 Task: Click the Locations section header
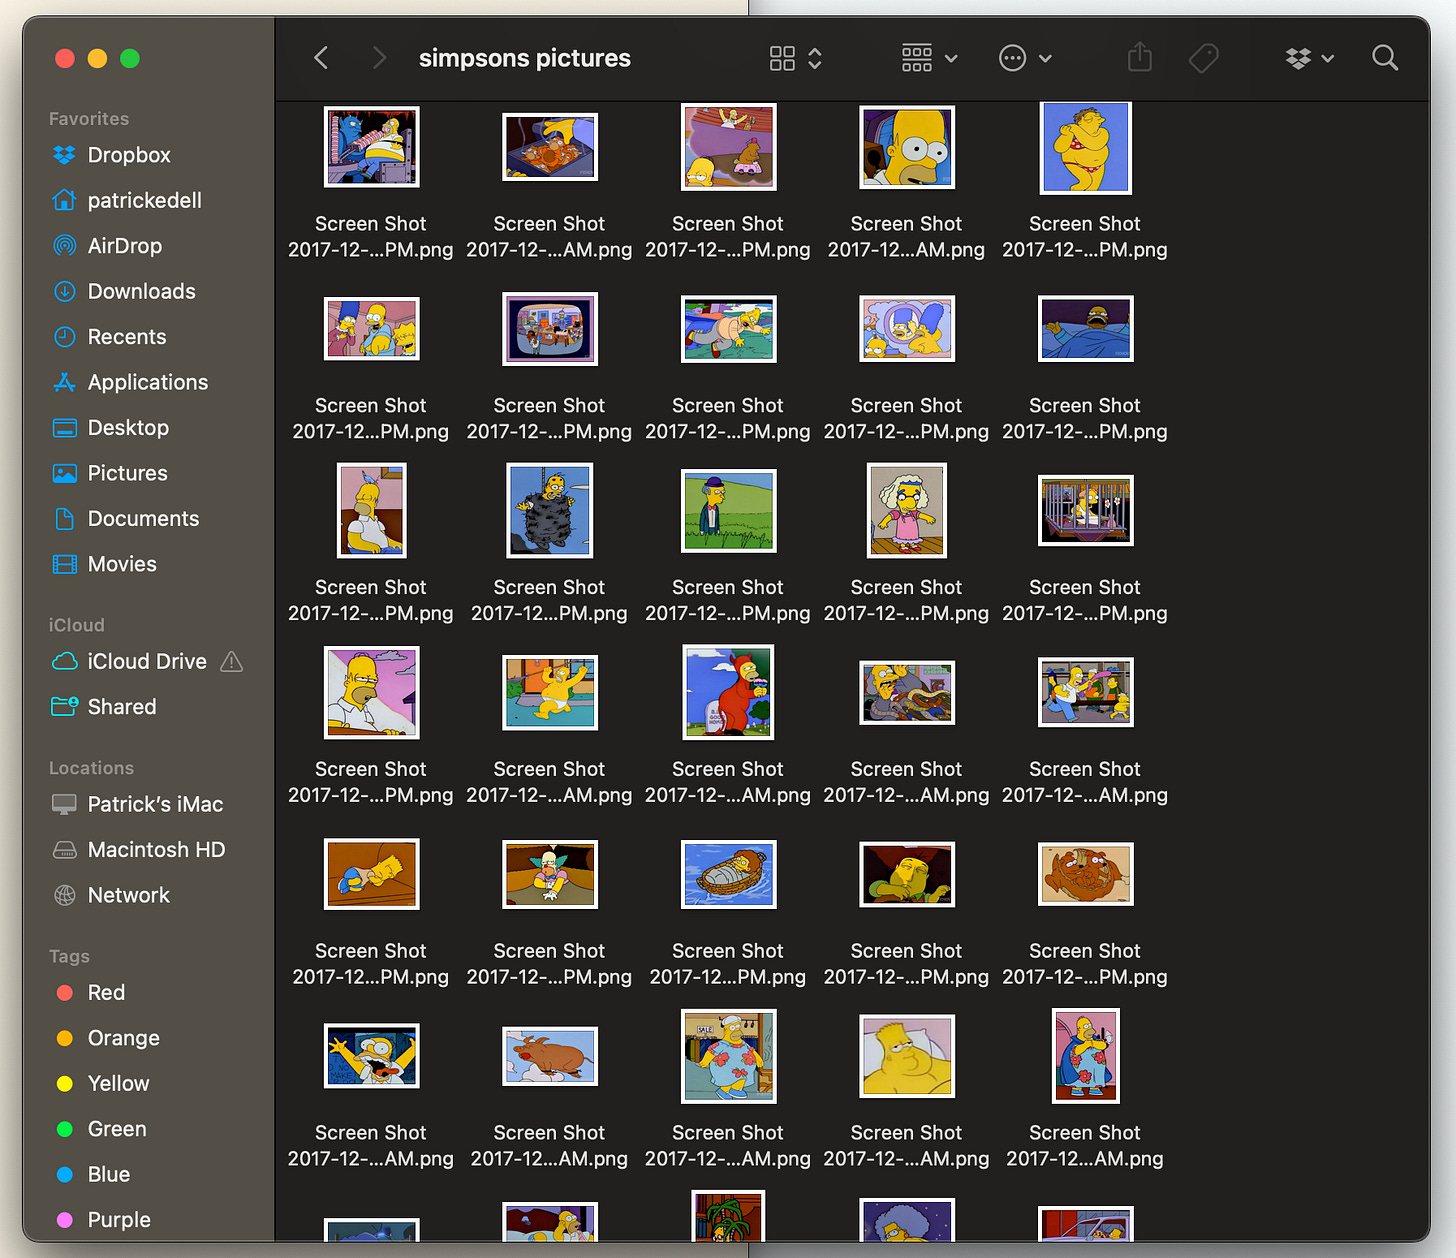[91, 768]
